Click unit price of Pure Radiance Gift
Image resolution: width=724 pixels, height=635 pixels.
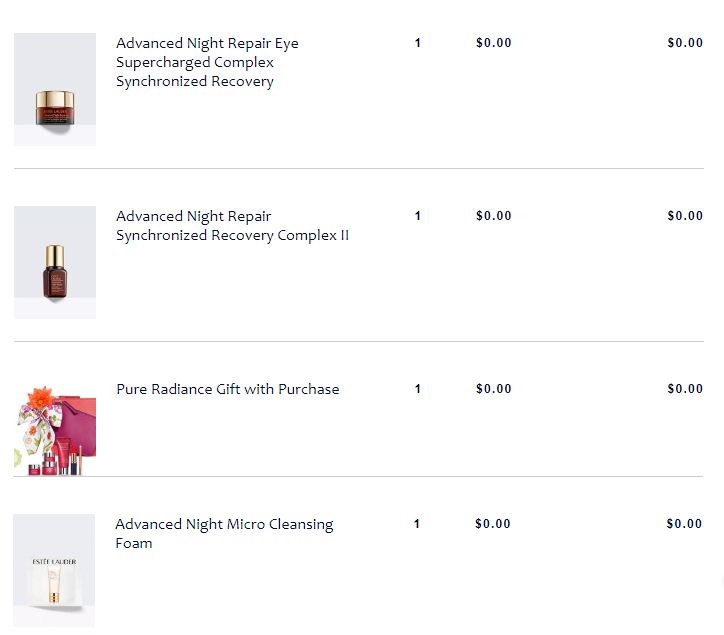click(494, 389)
